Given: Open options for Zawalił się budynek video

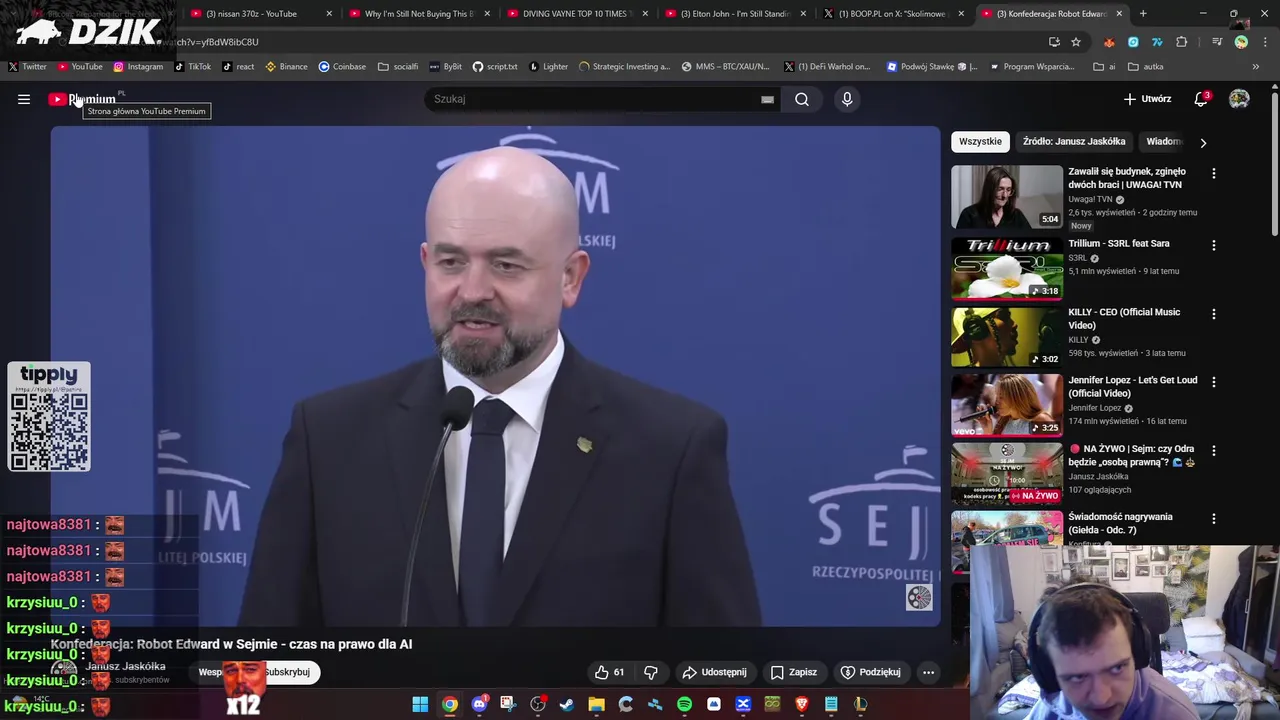Looking at the screenshot, I should pos(1214,174).
